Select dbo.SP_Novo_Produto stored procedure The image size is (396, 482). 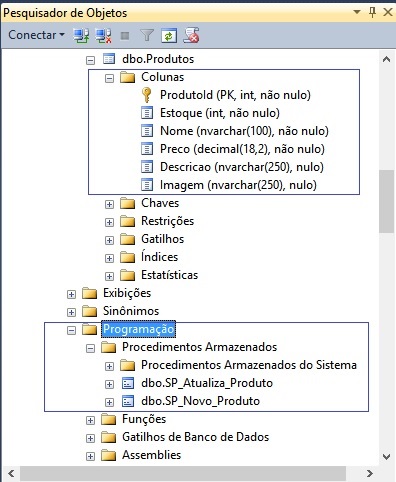click(x=200, y=401)
